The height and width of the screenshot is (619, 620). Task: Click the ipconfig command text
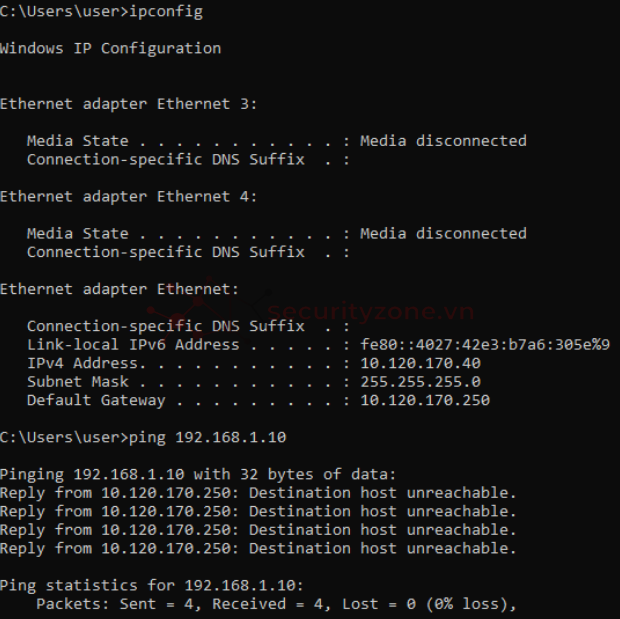pos(166,11)
